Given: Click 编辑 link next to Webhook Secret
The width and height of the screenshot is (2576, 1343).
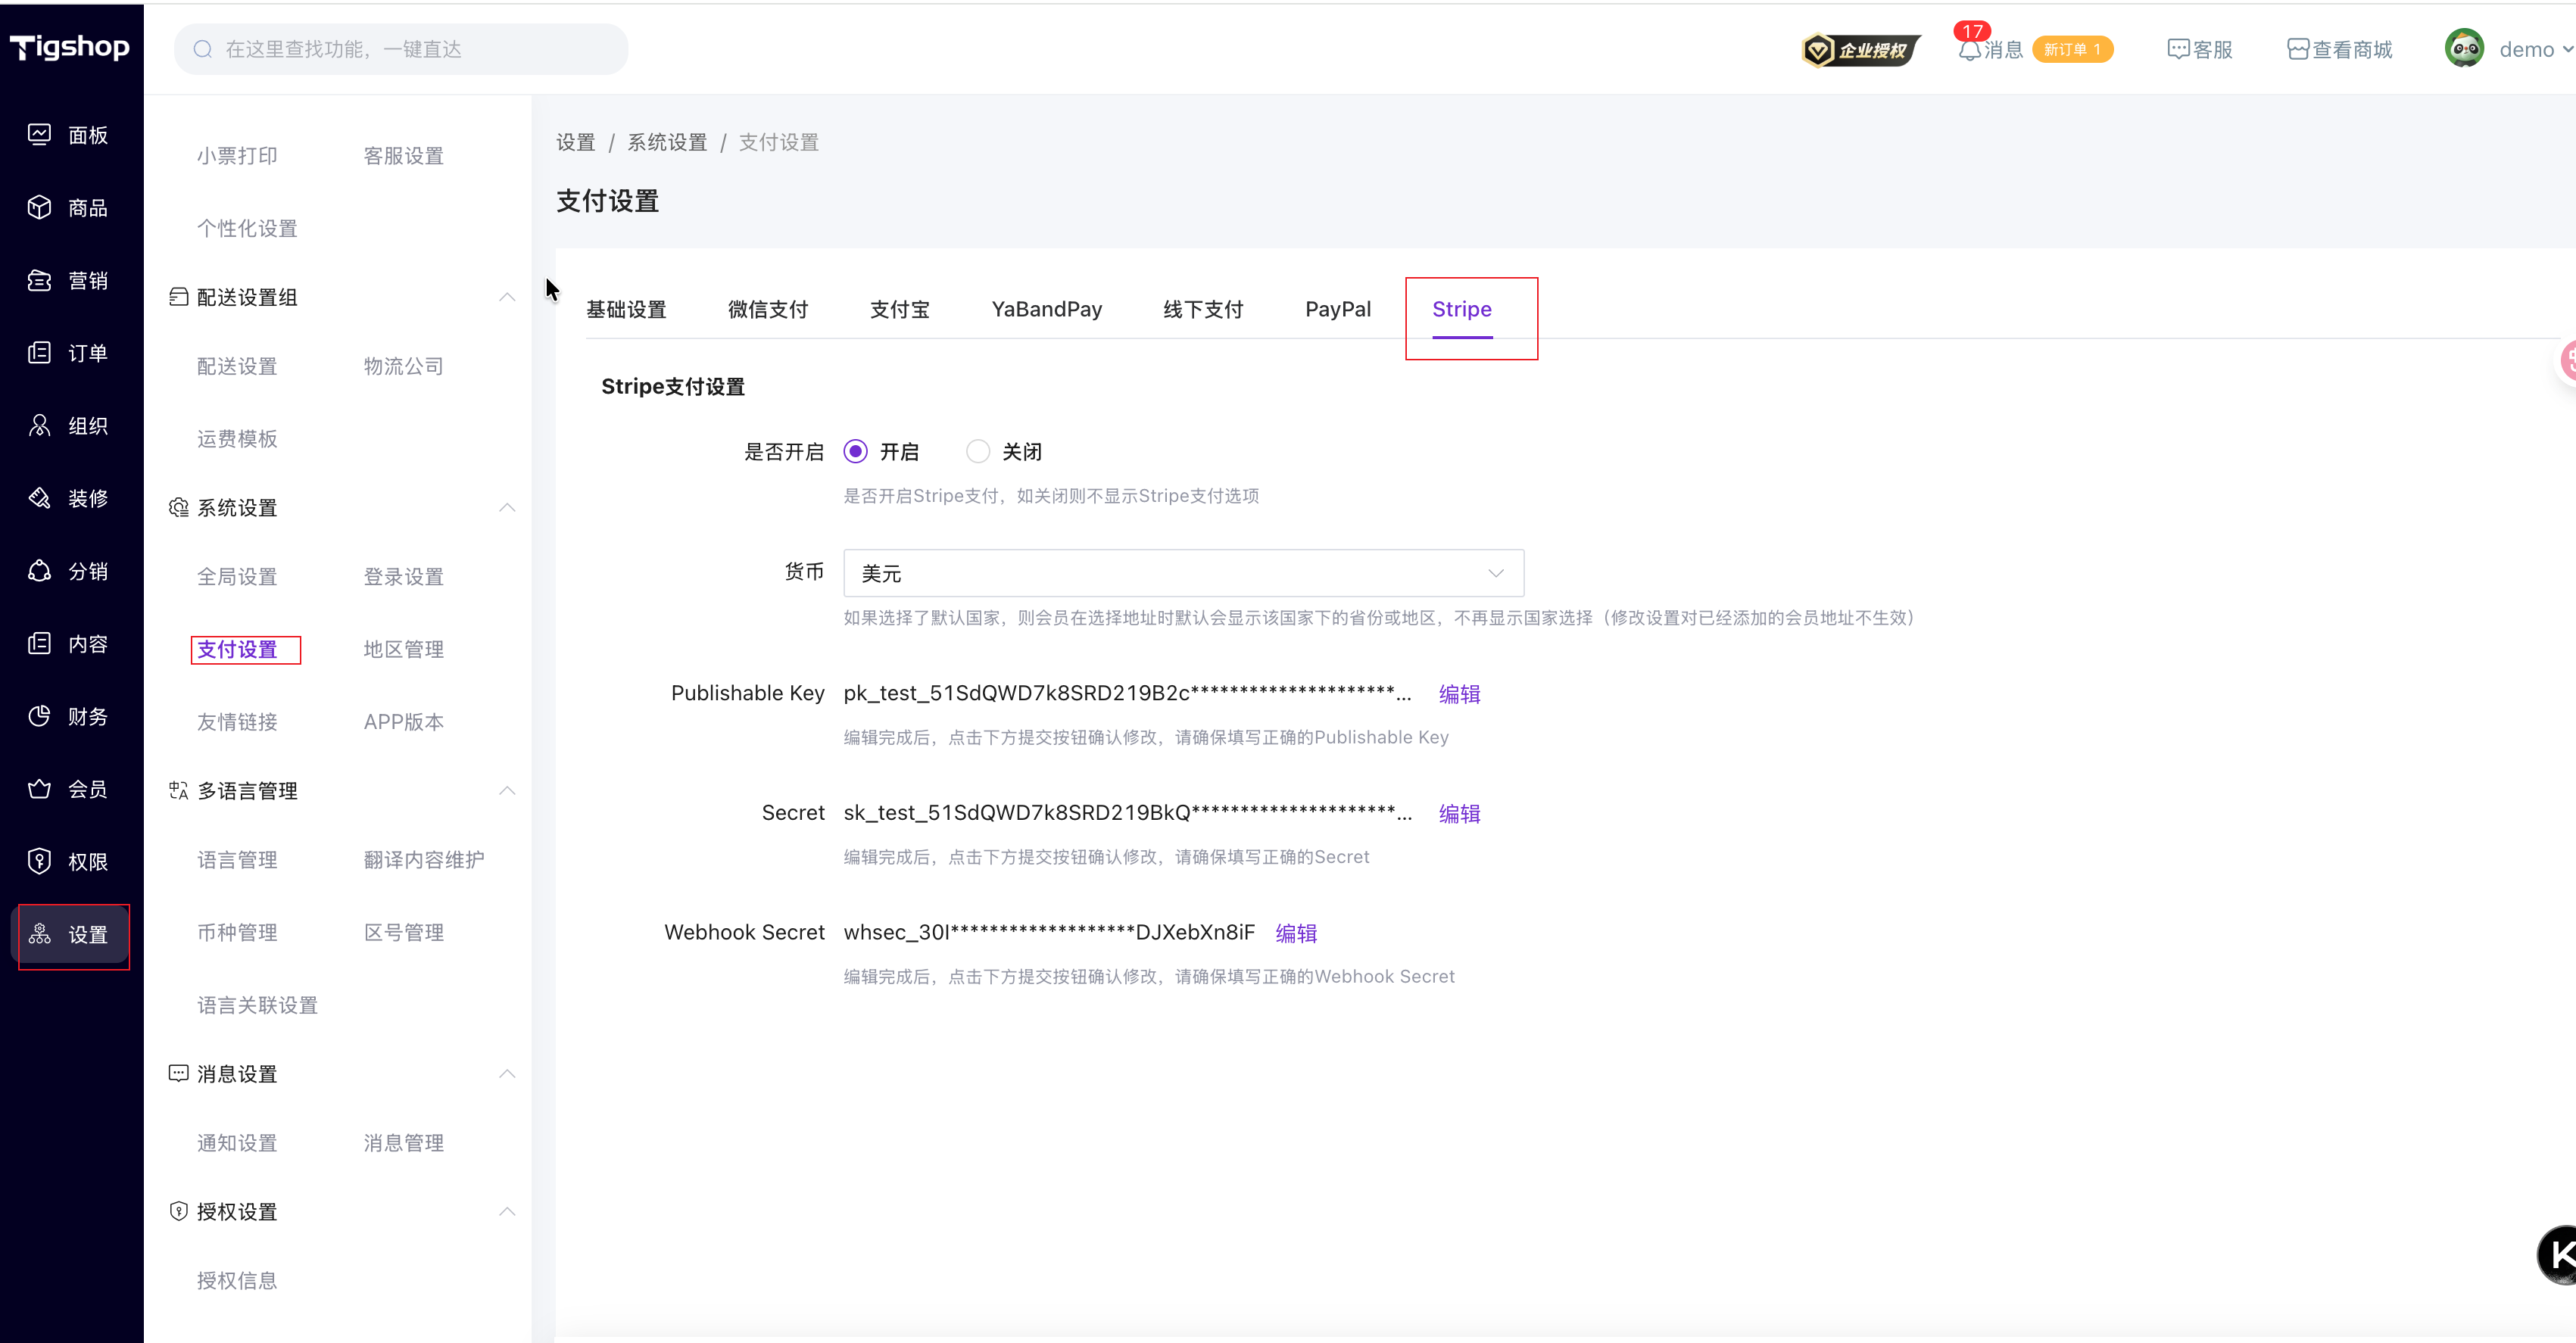Looking at the screenshot, I should point(1296,933).
